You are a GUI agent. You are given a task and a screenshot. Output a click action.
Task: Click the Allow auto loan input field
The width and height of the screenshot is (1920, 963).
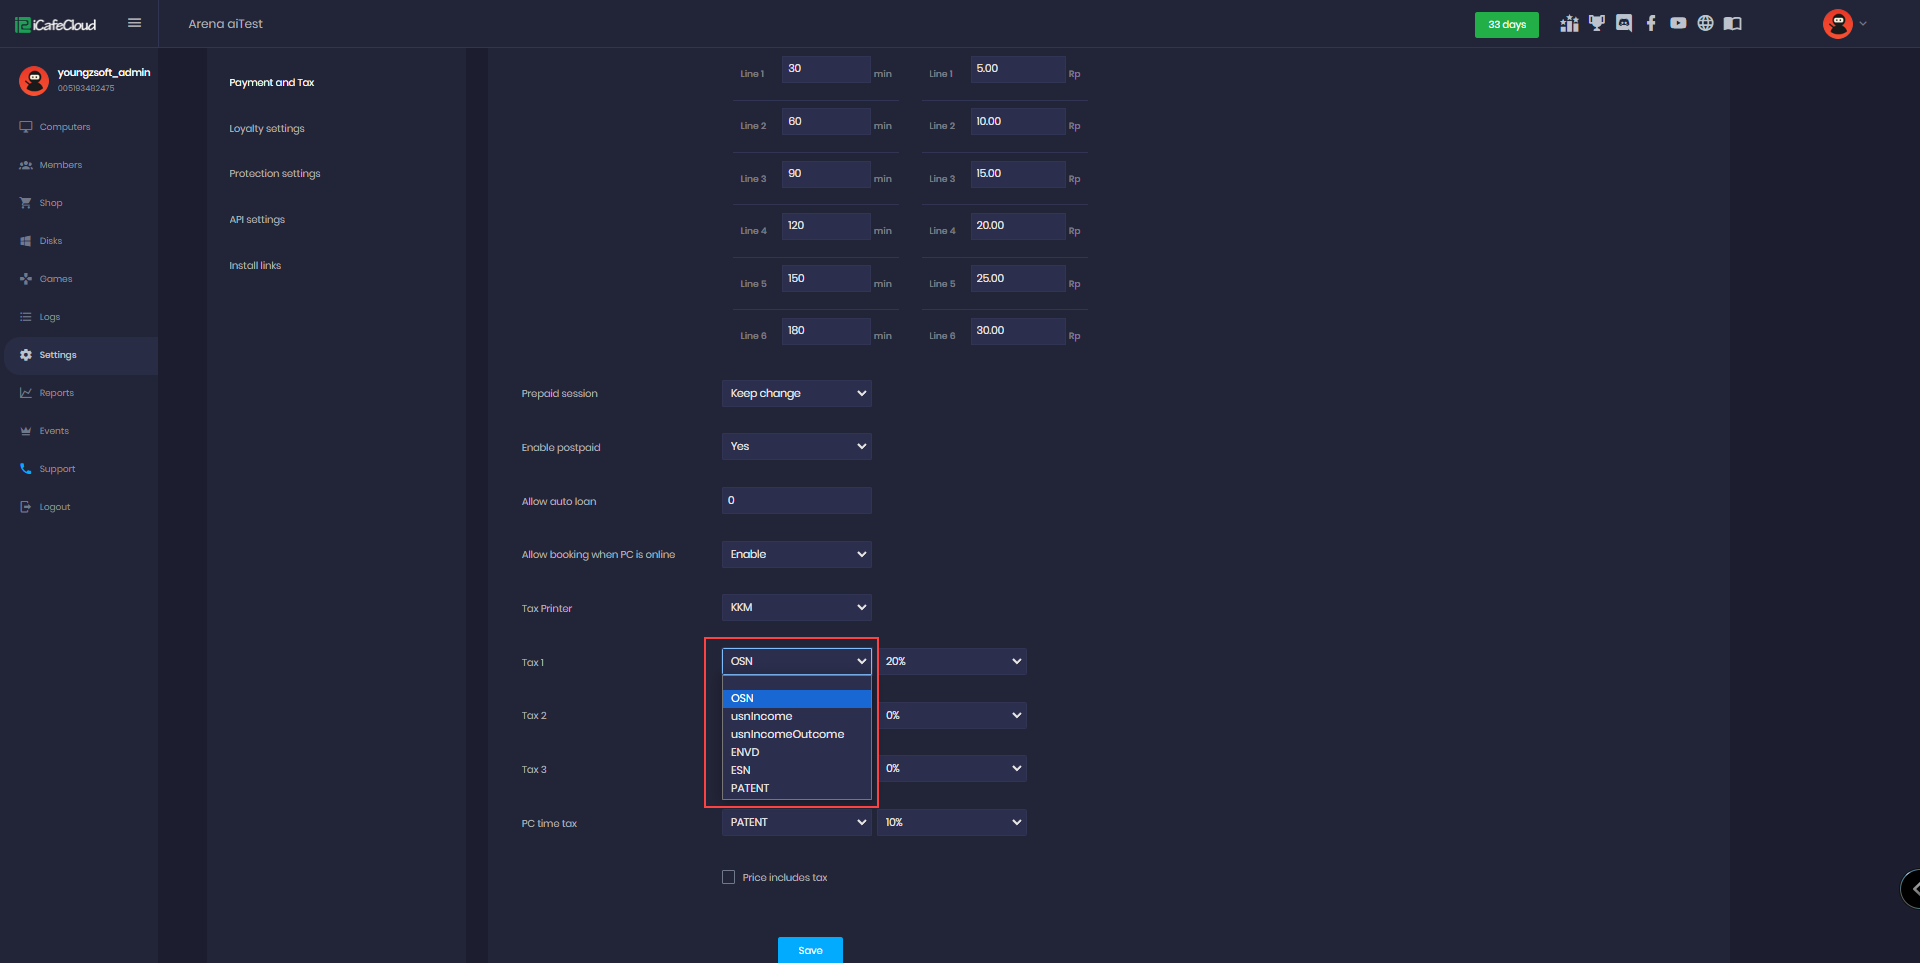click(796, 500)
